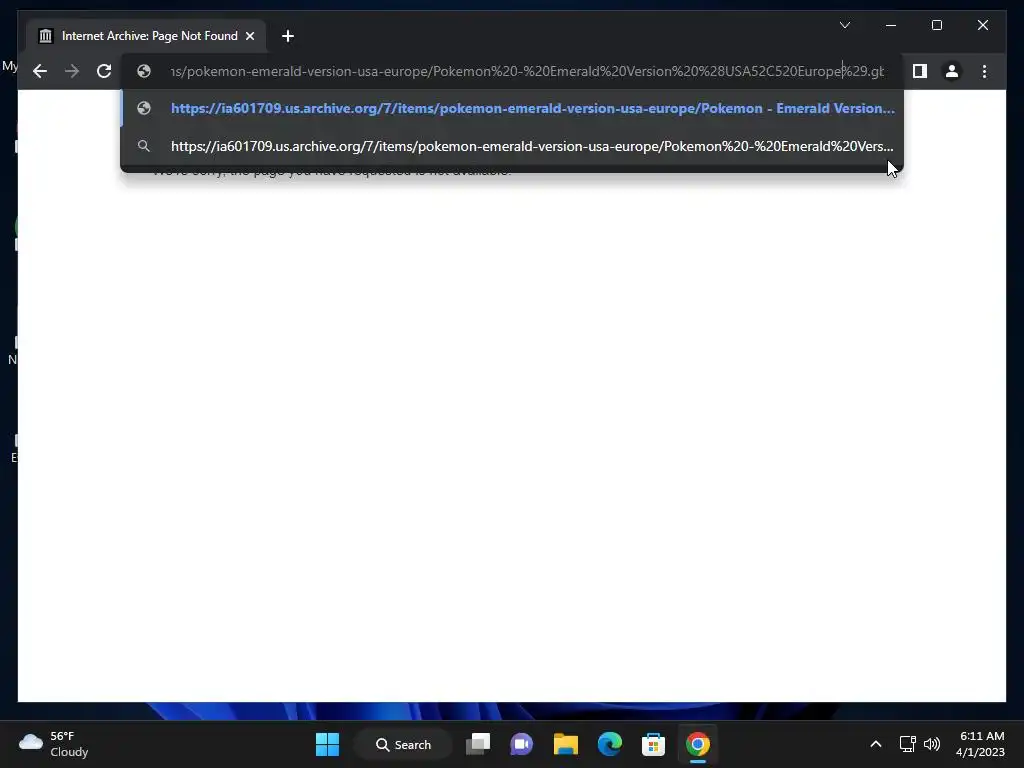Screen dimensions: 1024x768
Task: Open the Windows Start menu
Action: [x=327, y=744]
